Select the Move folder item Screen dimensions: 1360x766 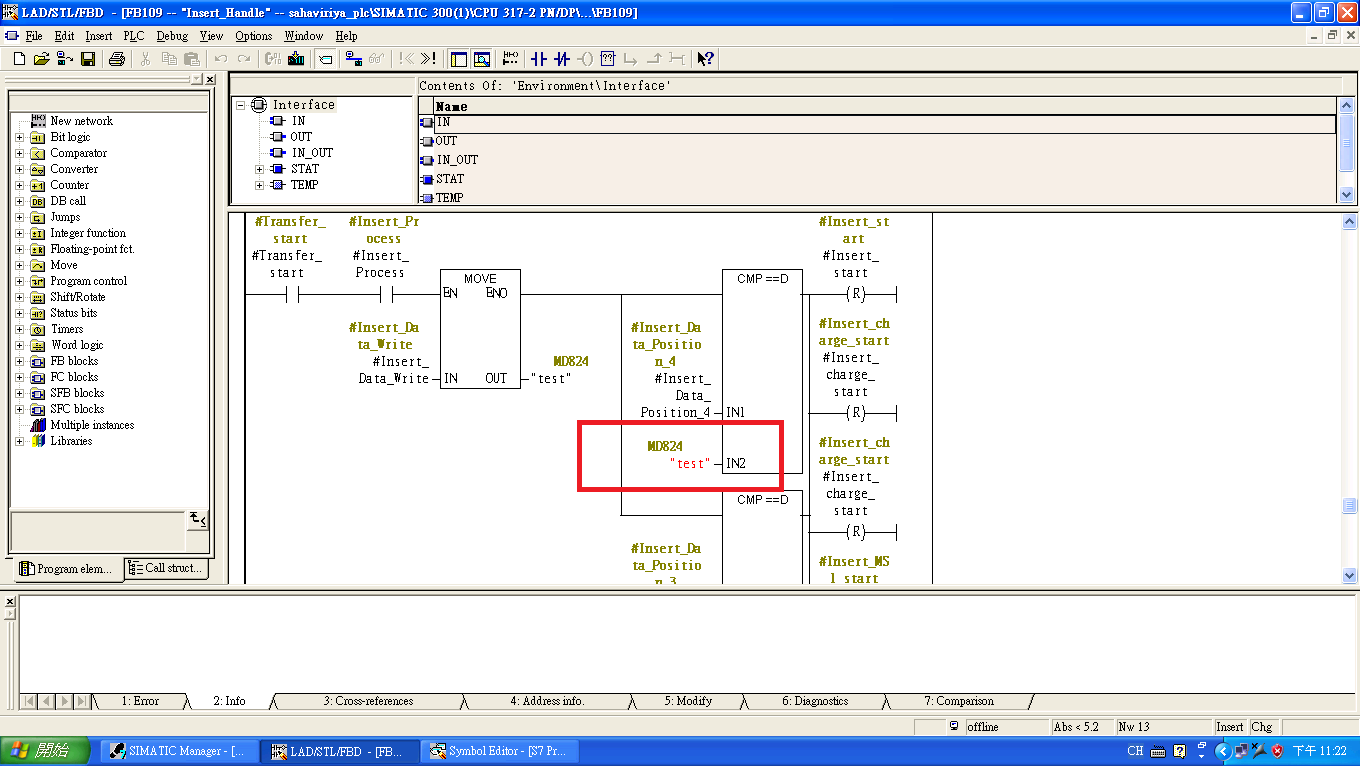64,265
